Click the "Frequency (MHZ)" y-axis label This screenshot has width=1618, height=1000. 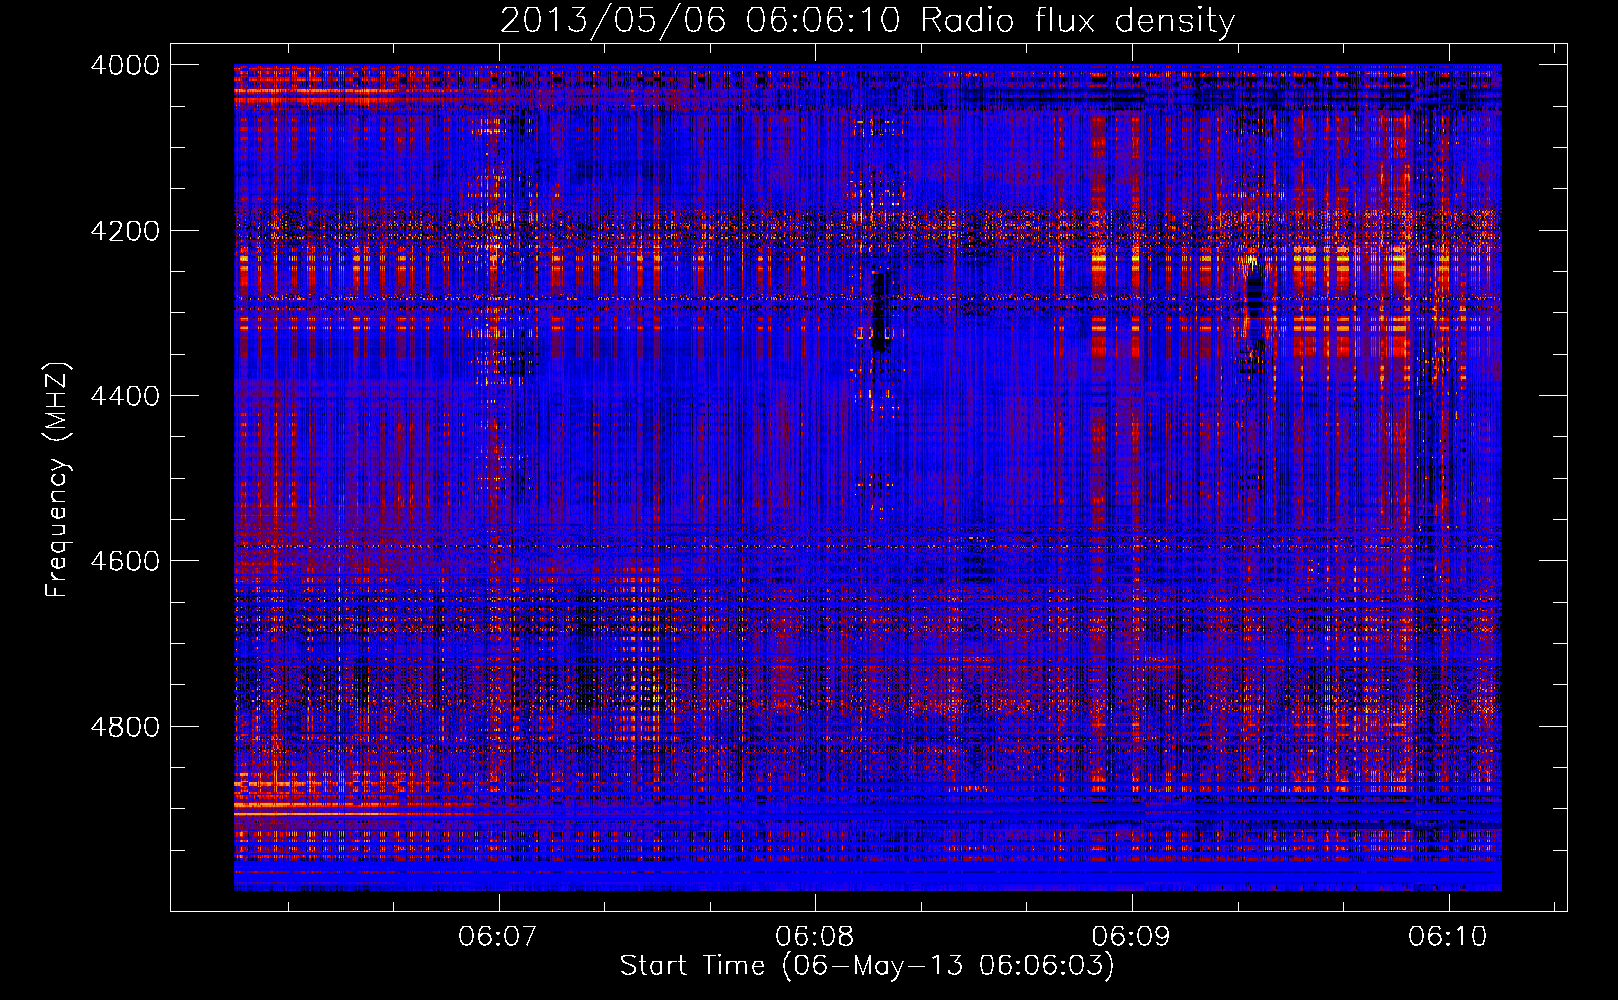tap(57, 480)
